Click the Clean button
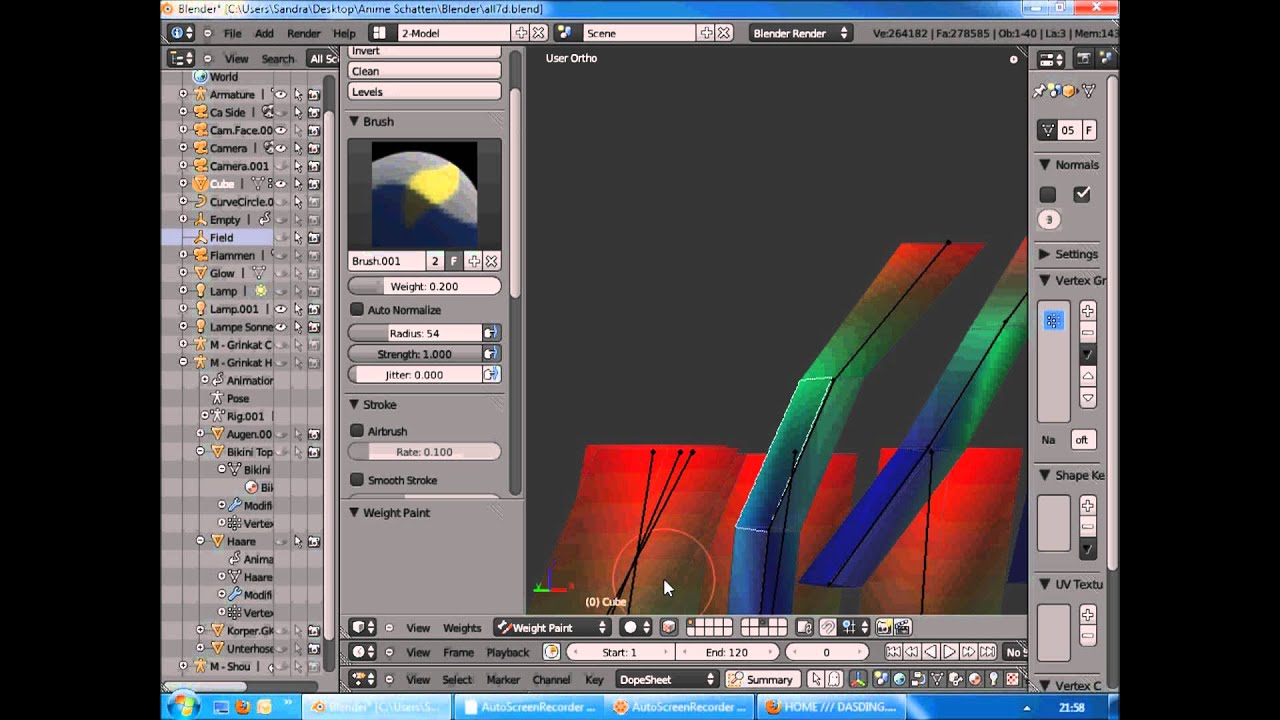1280x720 pixels. [424, 71]
